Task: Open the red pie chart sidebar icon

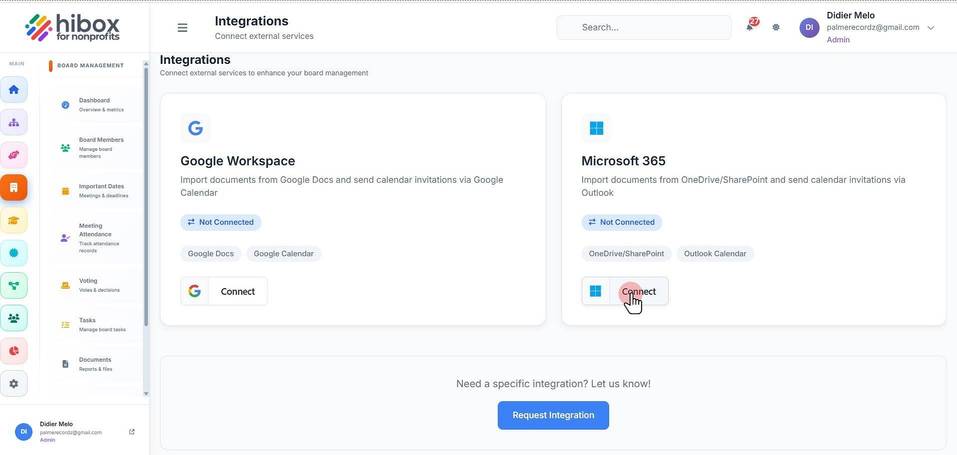Action: coord(13,351)
